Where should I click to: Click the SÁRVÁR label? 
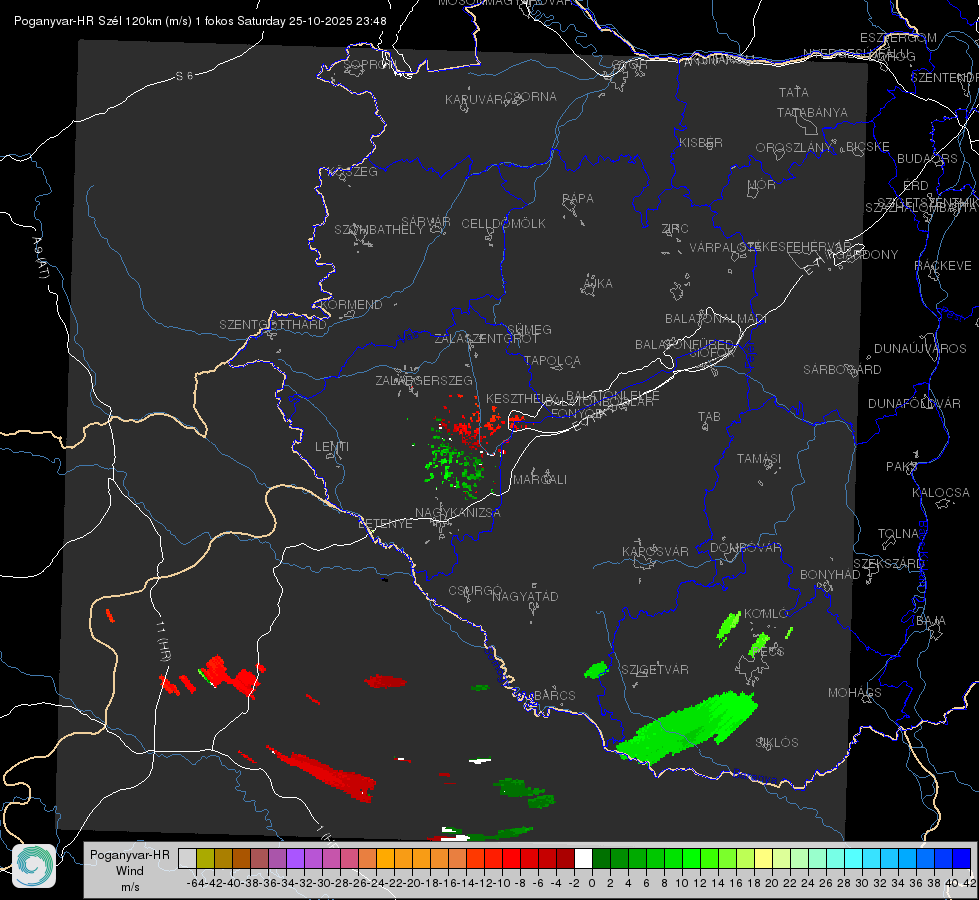pyautogui.click(x=426, y=222)
